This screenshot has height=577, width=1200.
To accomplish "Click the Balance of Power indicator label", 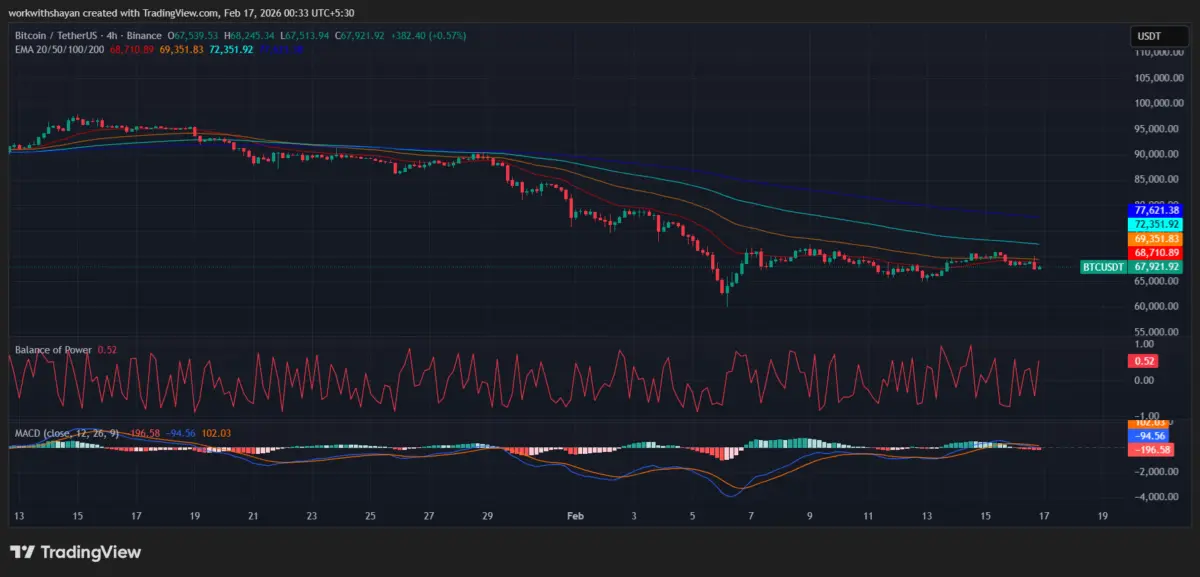I will pyautogui.click(x=52, y=350).
